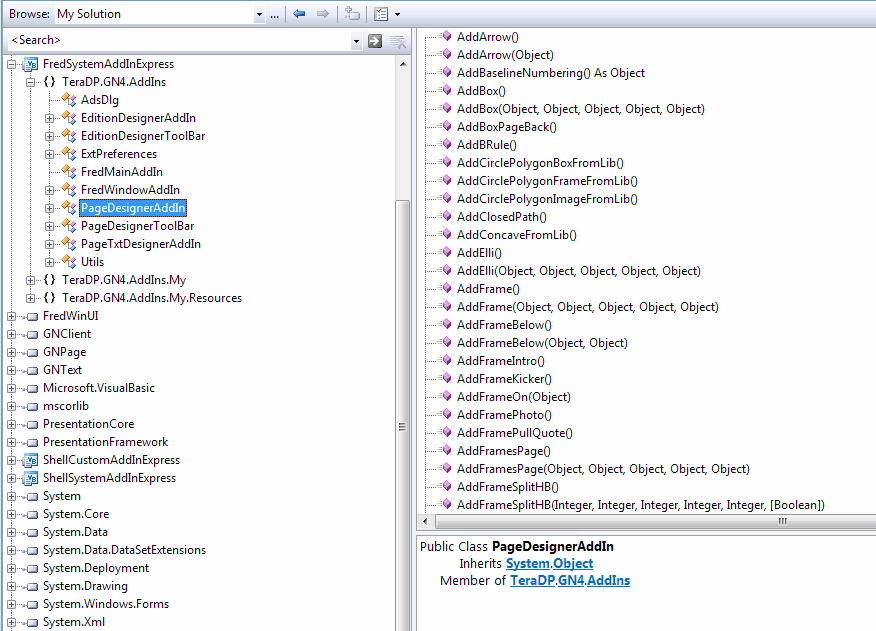
Task: Collapse the FredSystemAddInExpress project node
Action: tap(11, 64)
